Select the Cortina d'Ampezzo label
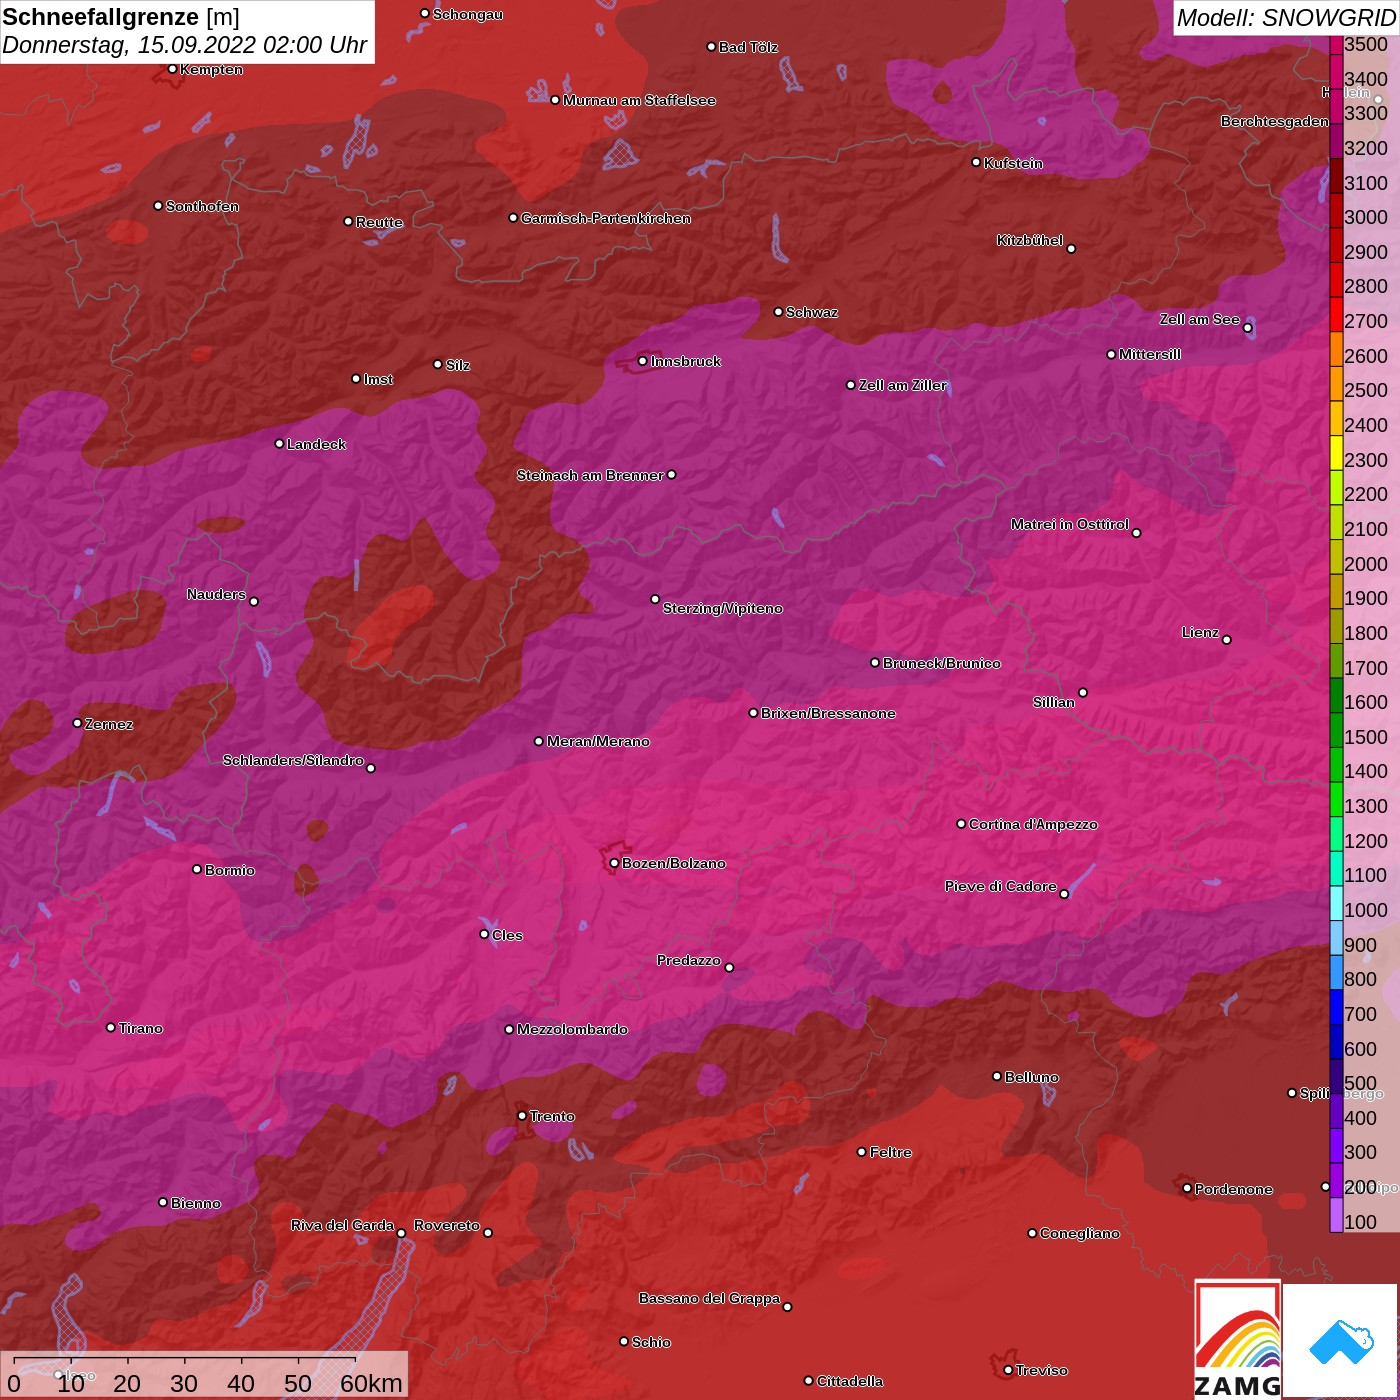1400x1400 pixels. point(1033,824)
